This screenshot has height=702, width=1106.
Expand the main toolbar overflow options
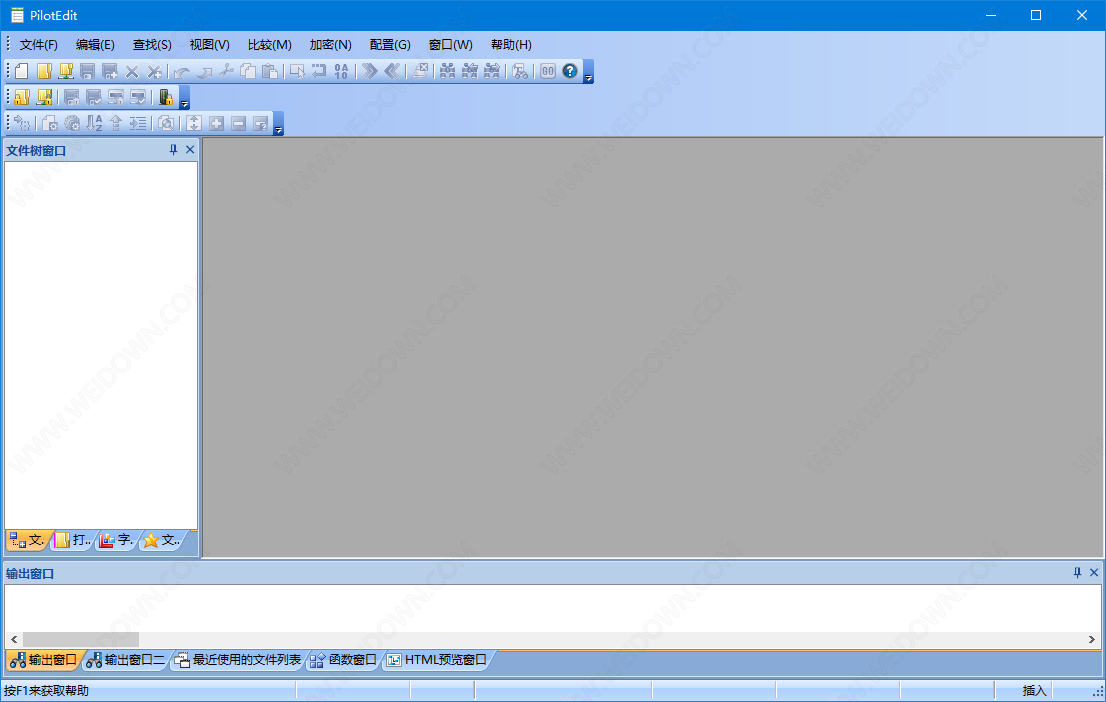tap(588, 71)
